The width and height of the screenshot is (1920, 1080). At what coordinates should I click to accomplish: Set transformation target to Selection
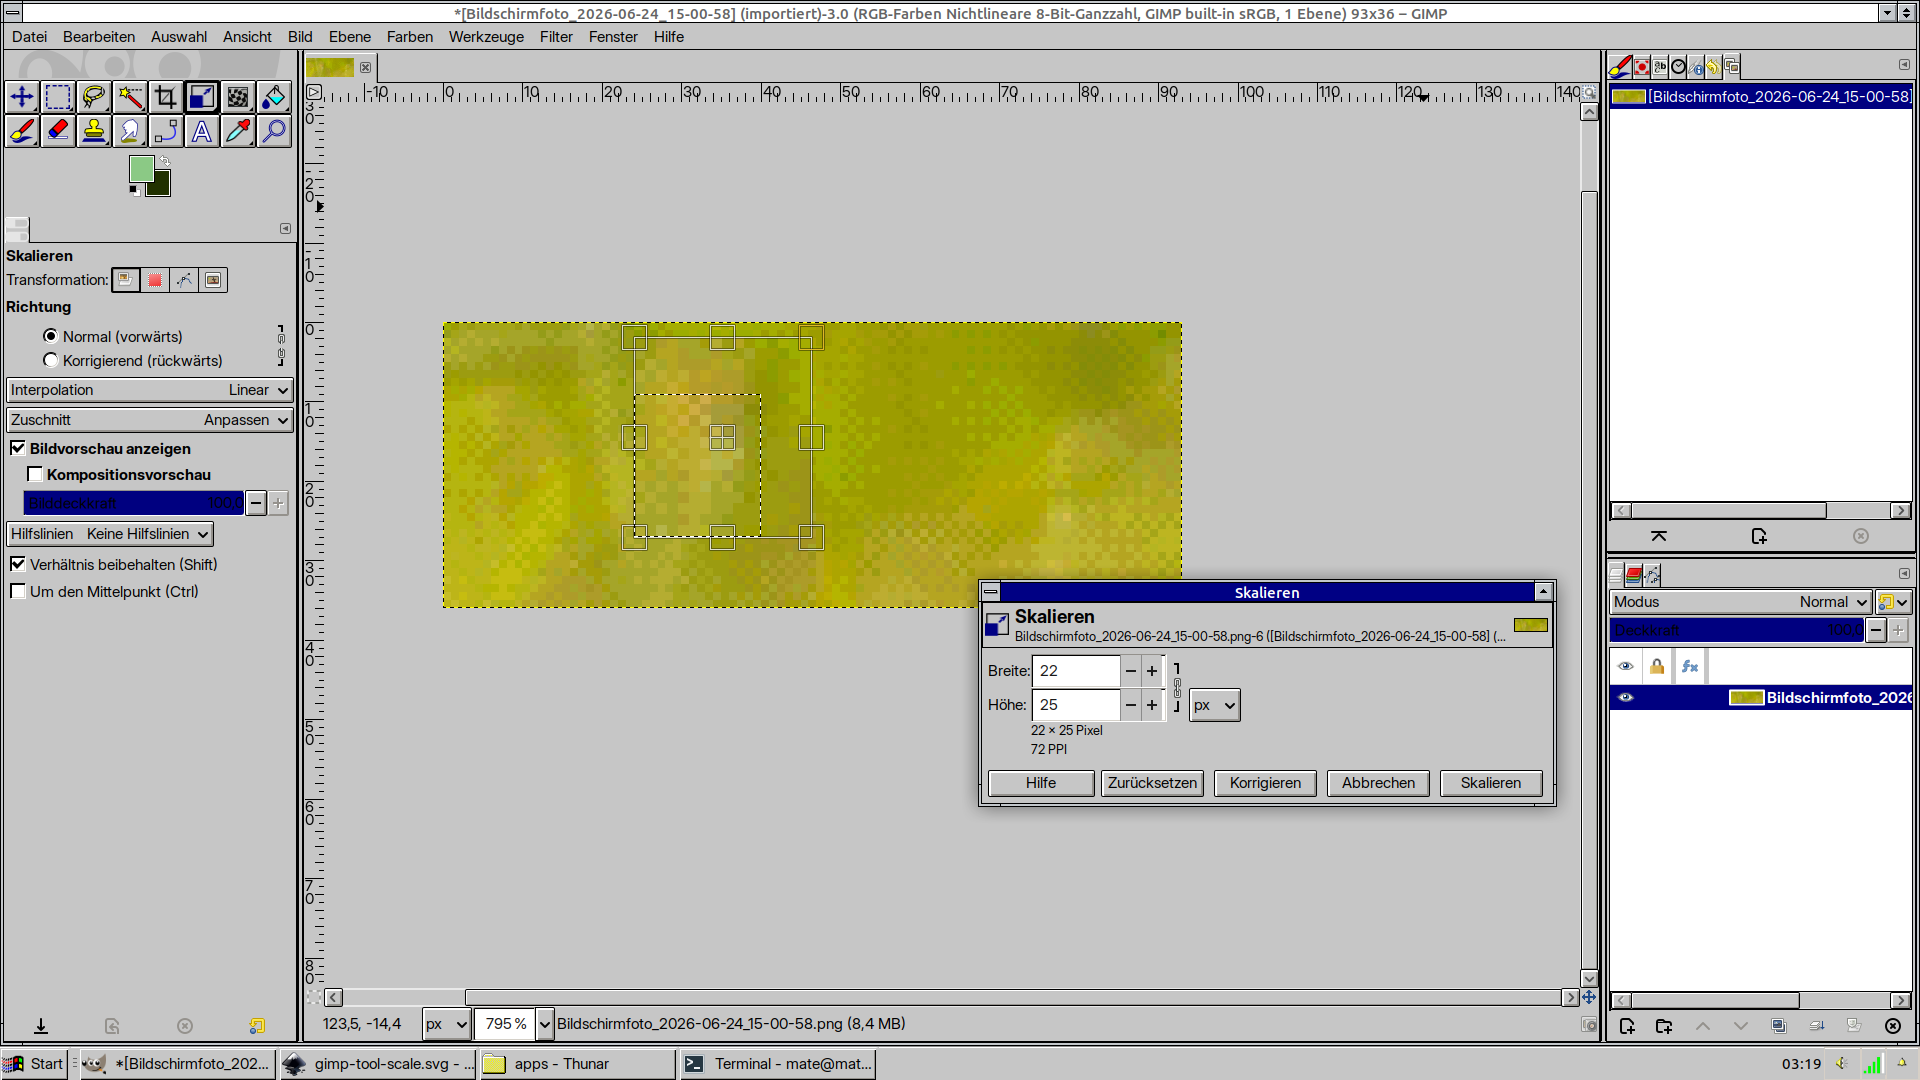[155, 280]
